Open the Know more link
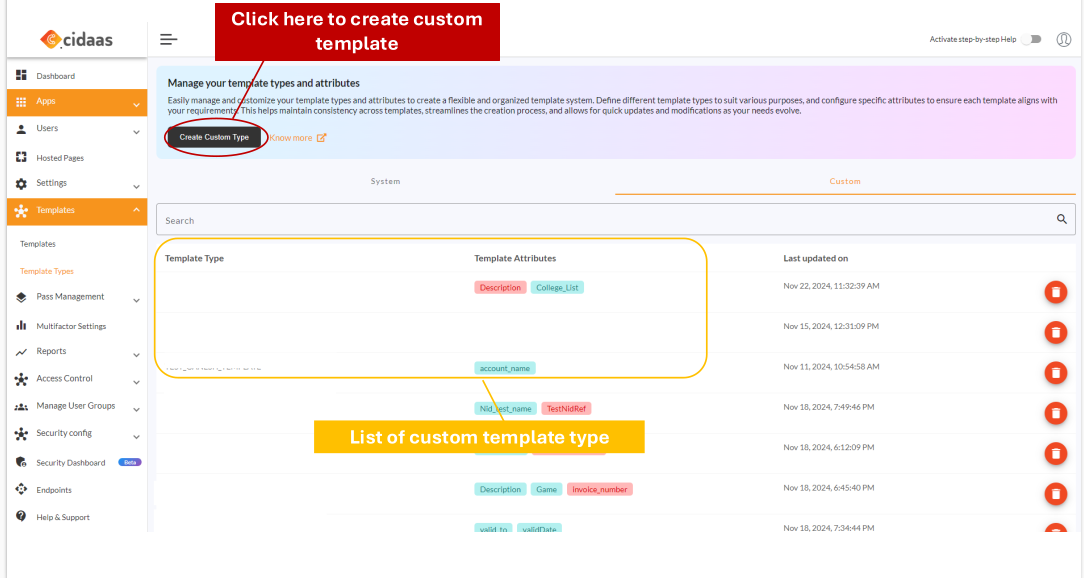The image size is (1084, 578). (x=293, y=136)
